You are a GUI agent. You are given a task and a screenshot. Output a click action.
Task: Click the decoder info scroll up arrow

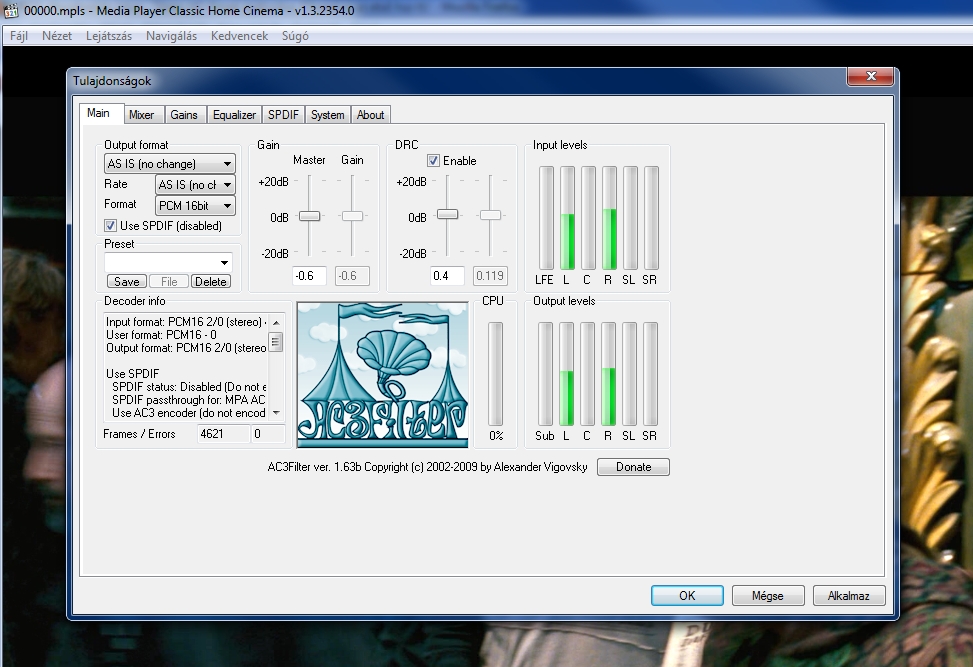[276, 323]
